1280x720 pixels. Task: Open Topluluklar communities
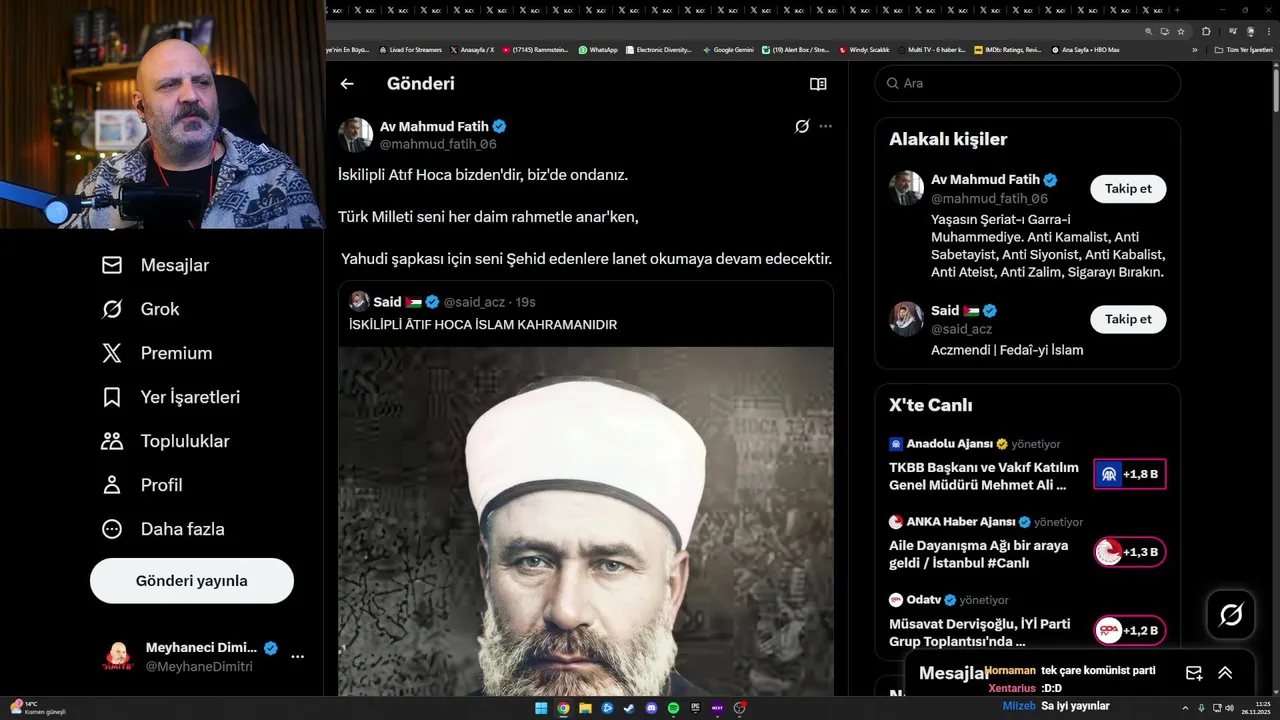coord(165,441)
